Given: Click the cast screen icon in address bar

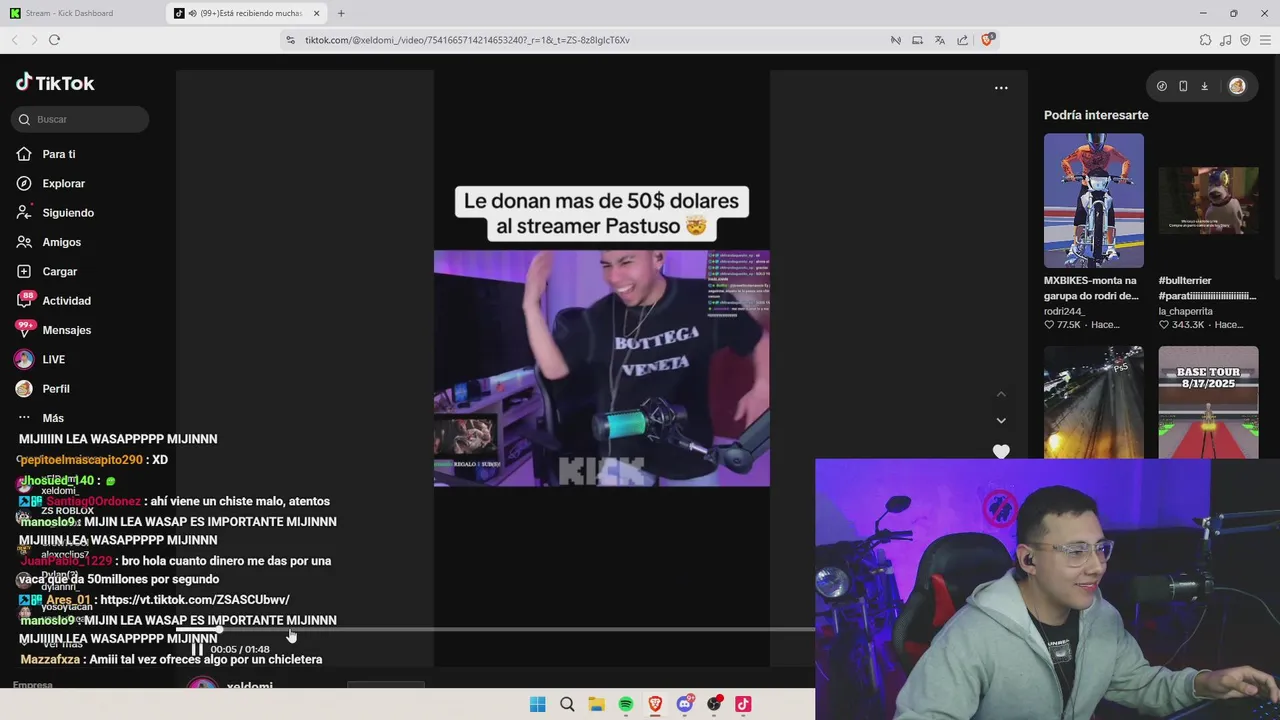Looking at the screenshot, I should click(917, 40).
